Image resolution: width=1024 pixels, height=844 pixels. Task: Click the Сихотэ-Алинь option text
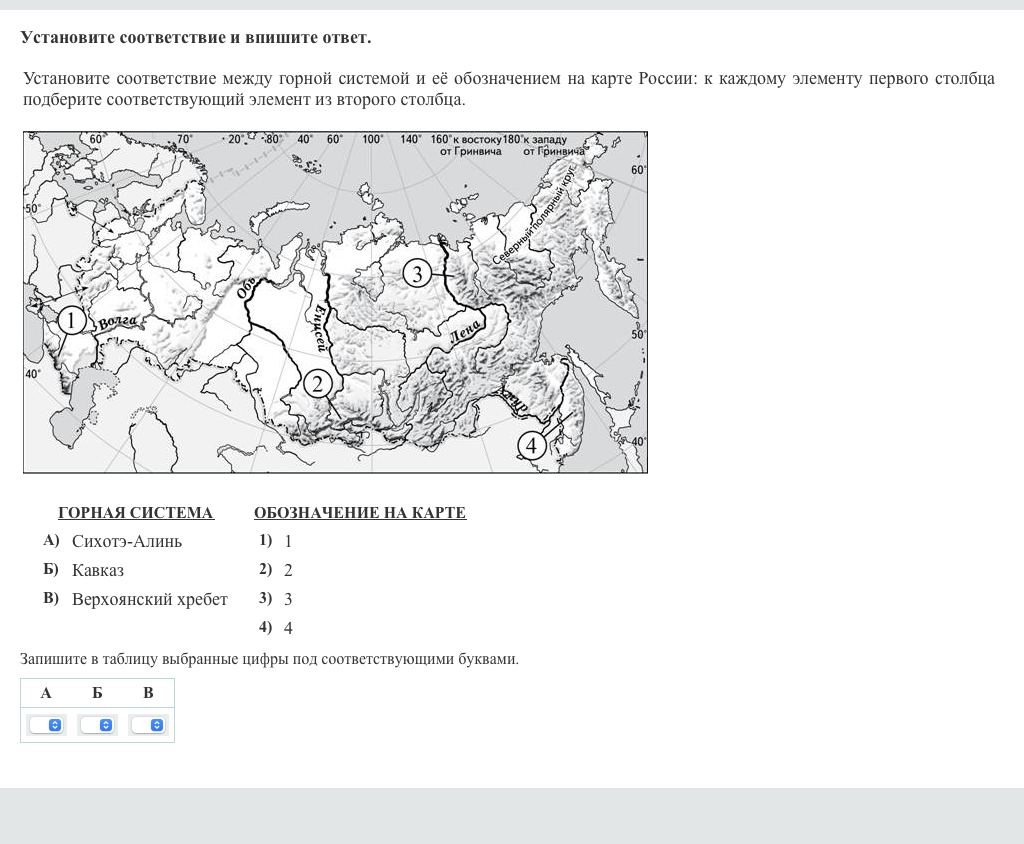tap(127, 541)
